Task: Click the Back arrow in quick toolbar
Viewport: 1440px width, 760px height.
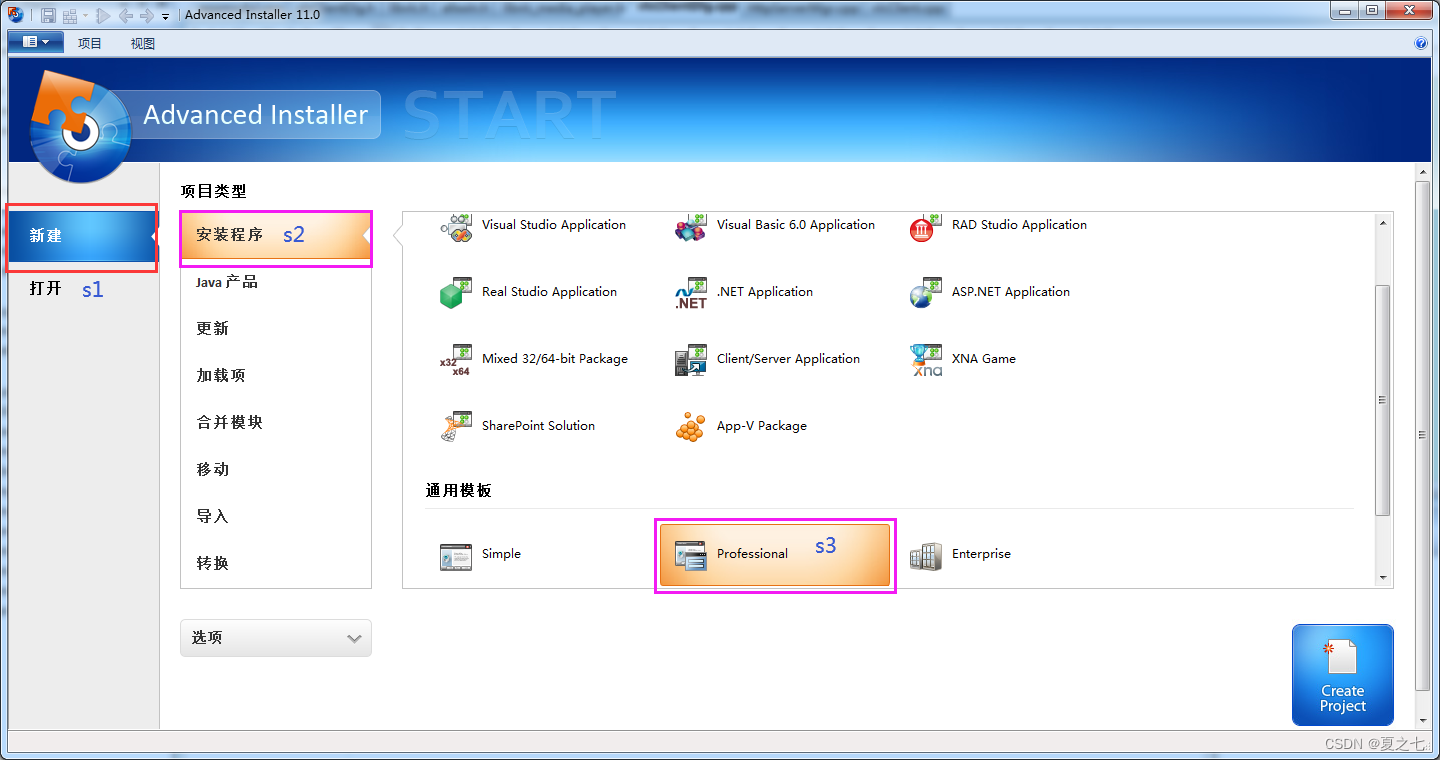Action: pyautogui.click(x=125, y=16)
